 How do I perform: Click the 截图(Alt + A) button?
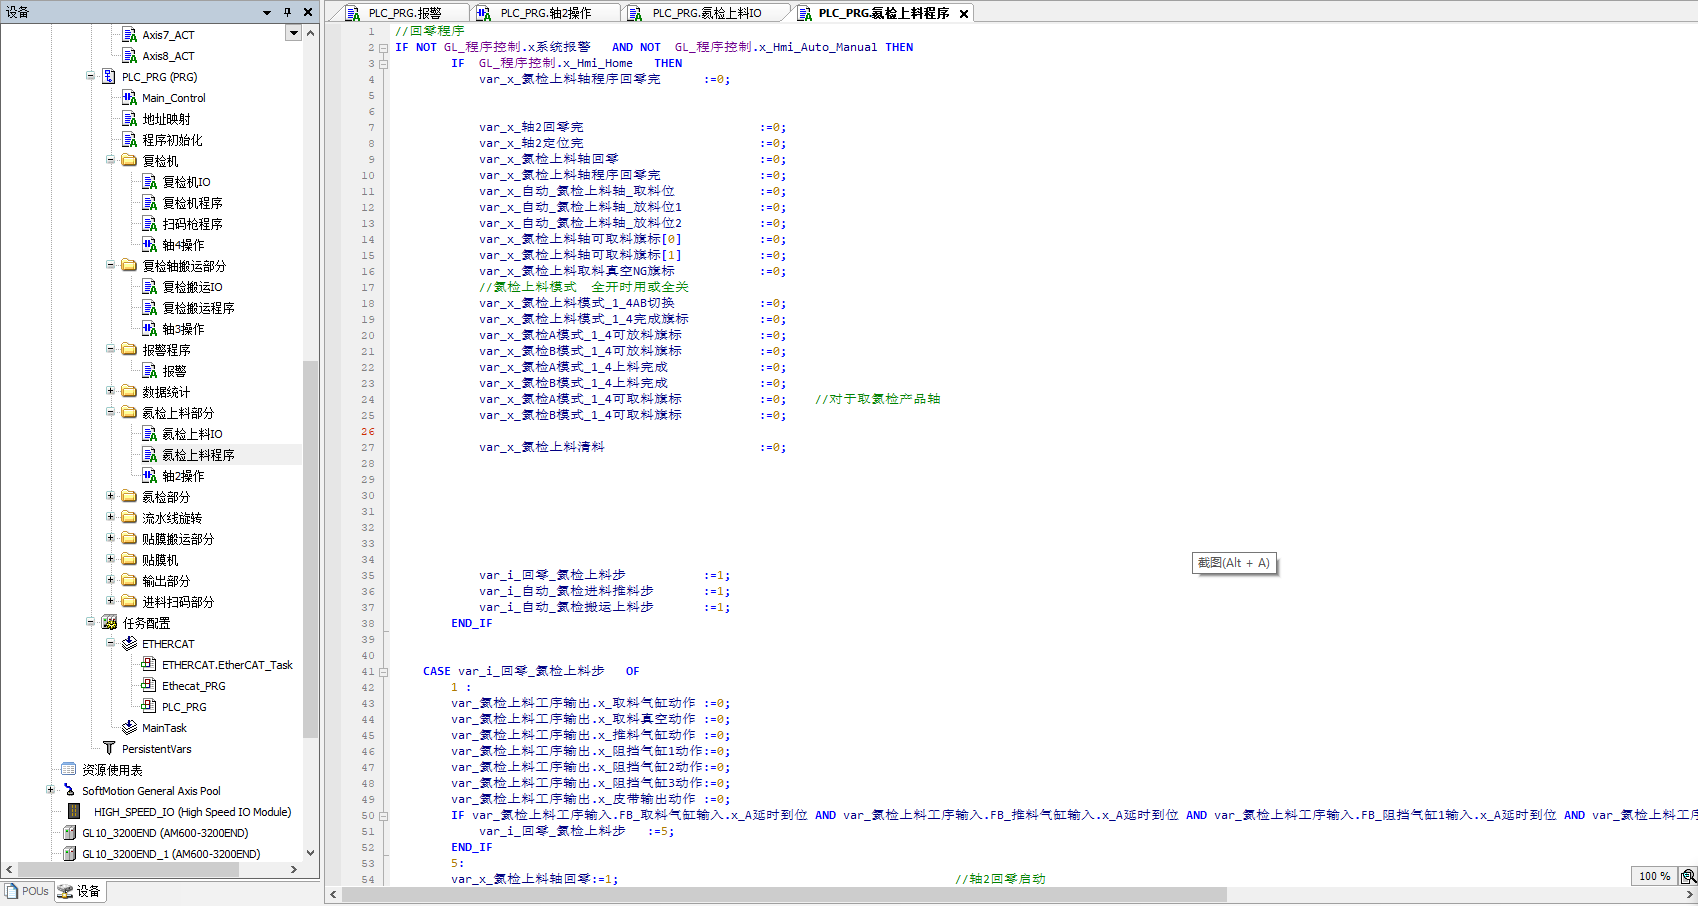1233,563
